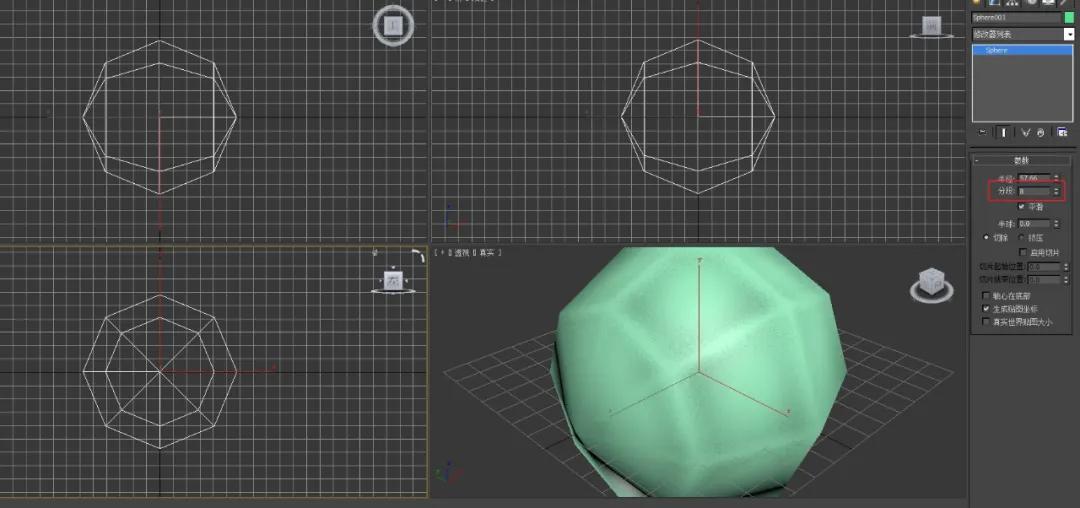The image size is (1080, 508).
Task: Click the radius (半径) value field
Action: coord(1034,178)
